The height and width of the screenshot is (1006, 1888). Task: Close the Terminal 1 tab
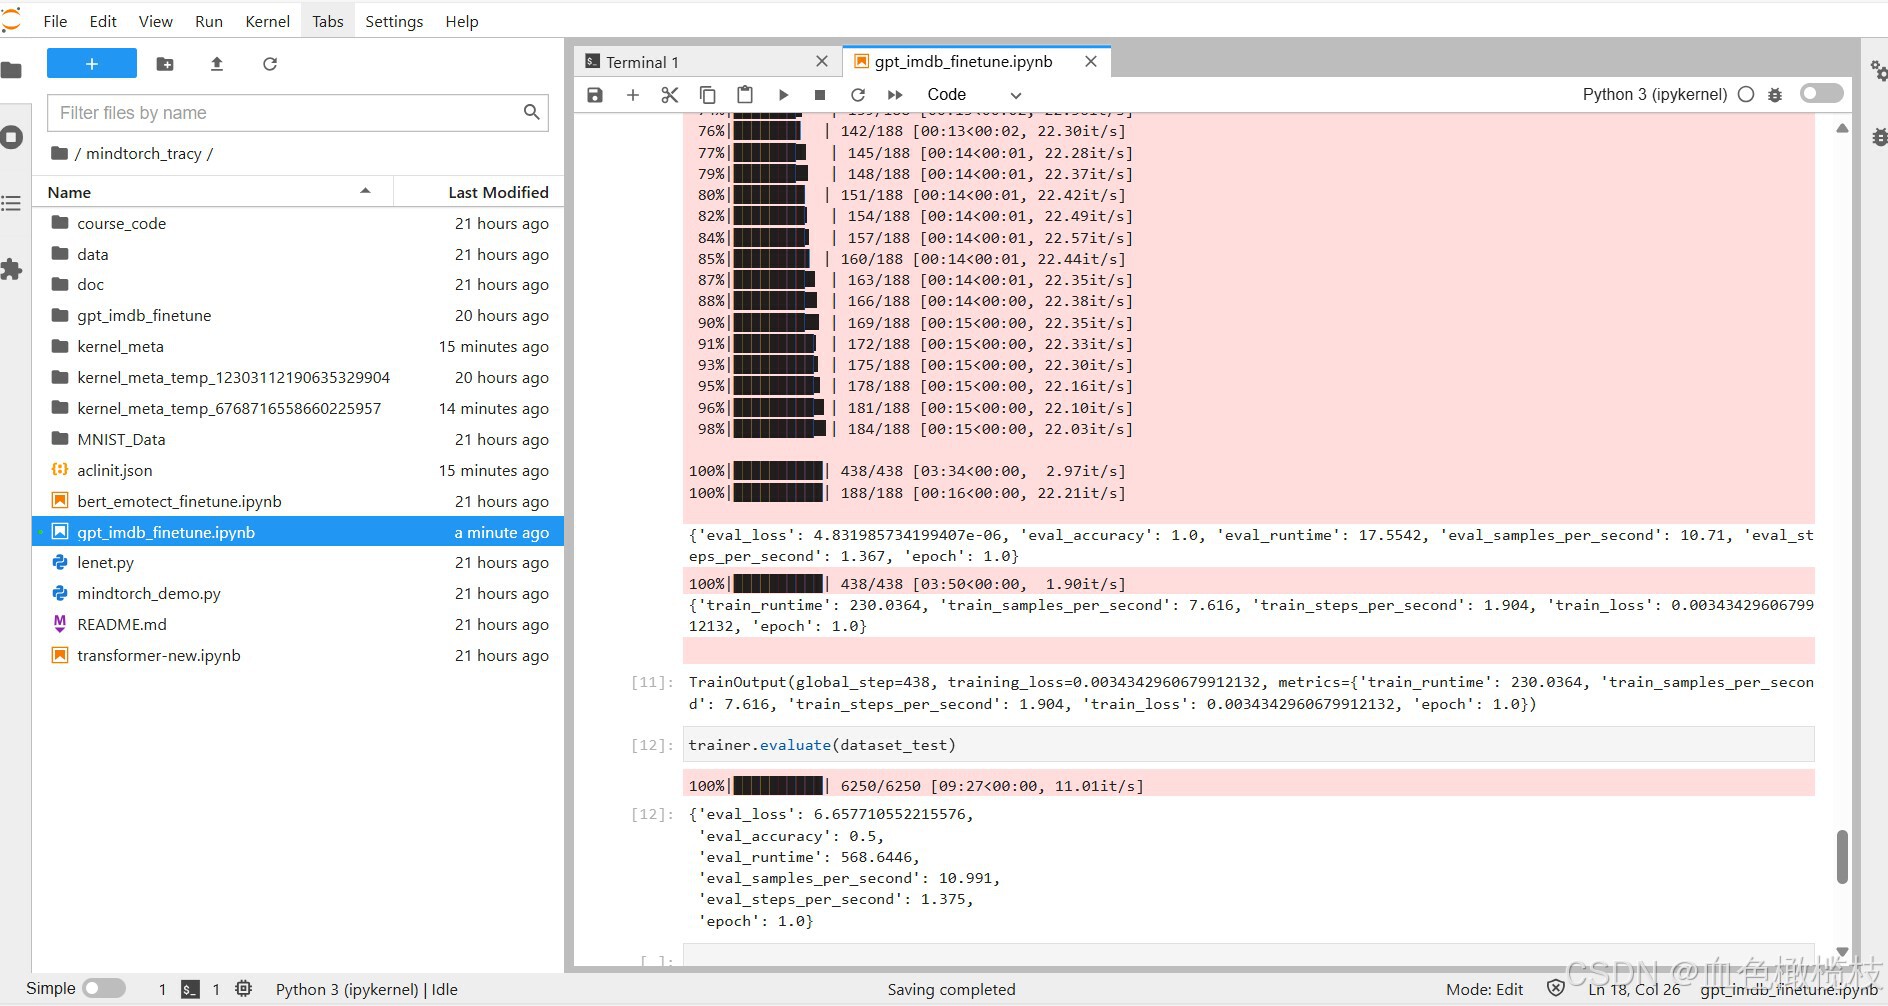coord(822,61)
